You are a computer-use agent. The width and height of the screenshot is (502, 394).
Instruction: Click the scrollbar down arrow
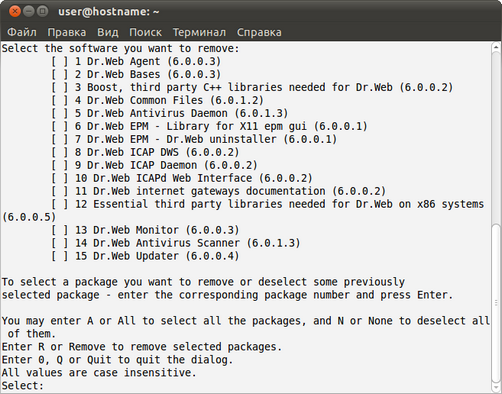click(x=496, y=388)
